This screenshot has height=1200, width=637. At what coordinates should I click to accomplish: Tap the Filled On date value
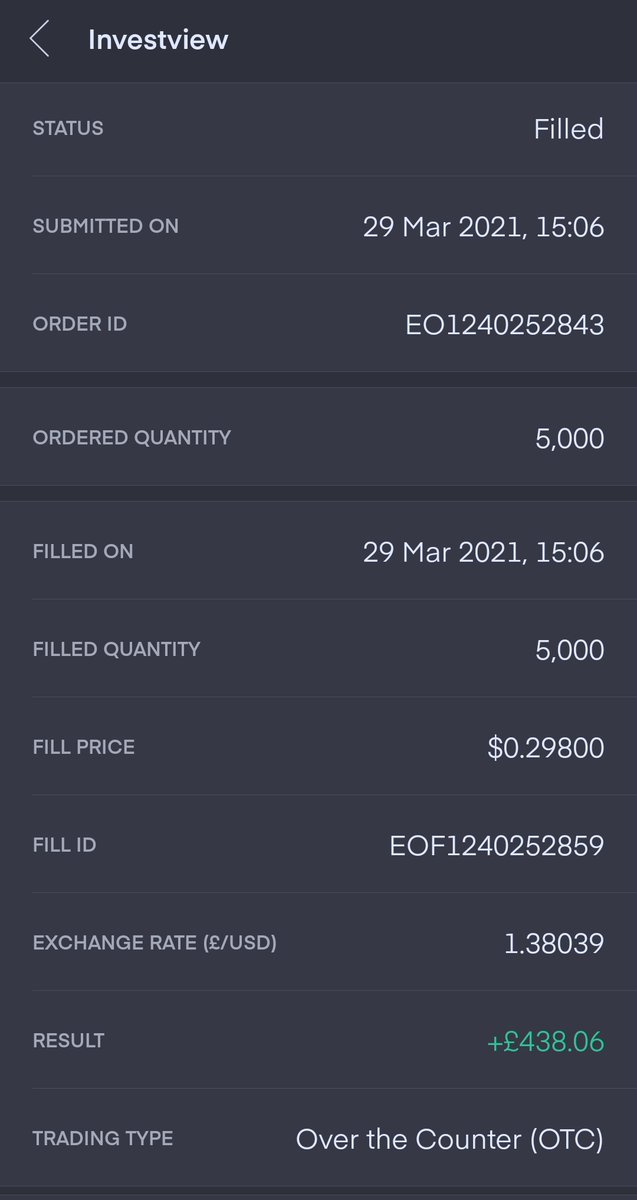(483, 552)
